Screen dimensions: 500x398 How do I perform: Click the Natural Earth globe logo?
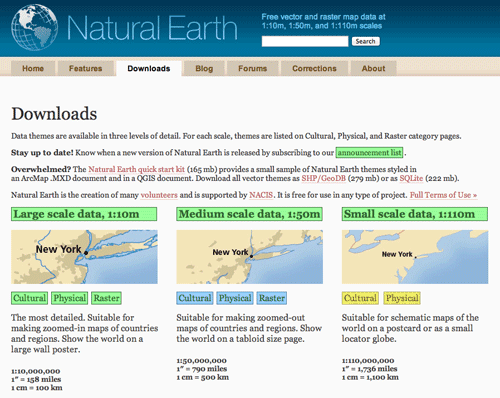coord(34,28)
